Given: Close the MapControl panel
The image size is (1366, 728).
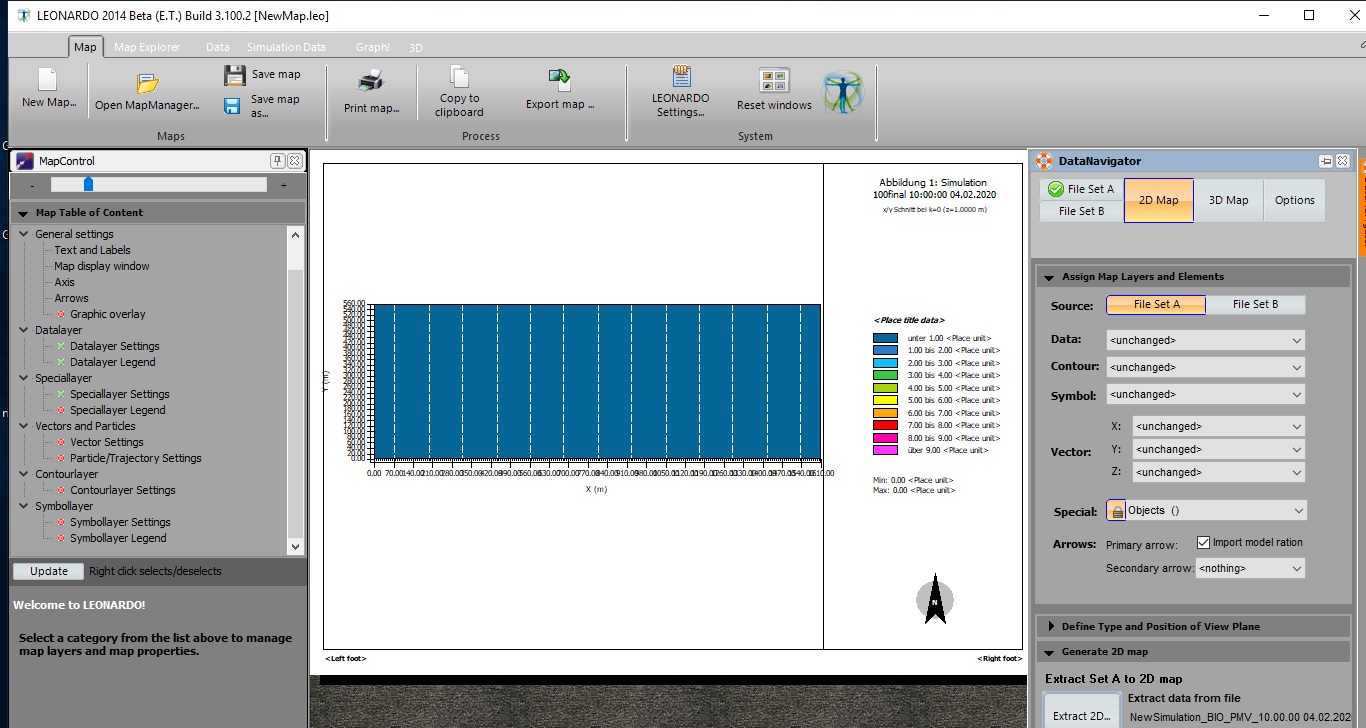Looking at the screenshot, I should (x=294, y=161).
